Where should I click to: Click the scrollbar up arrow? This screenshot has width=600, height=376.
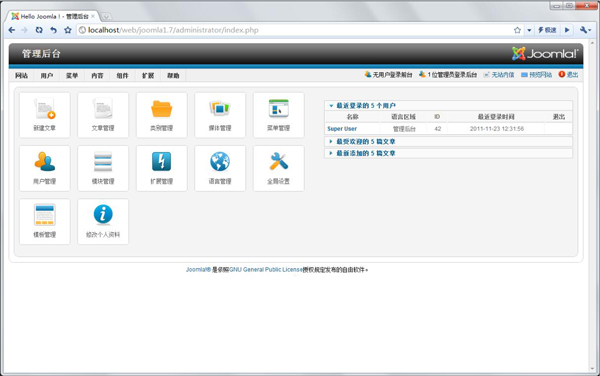[592, 43]
